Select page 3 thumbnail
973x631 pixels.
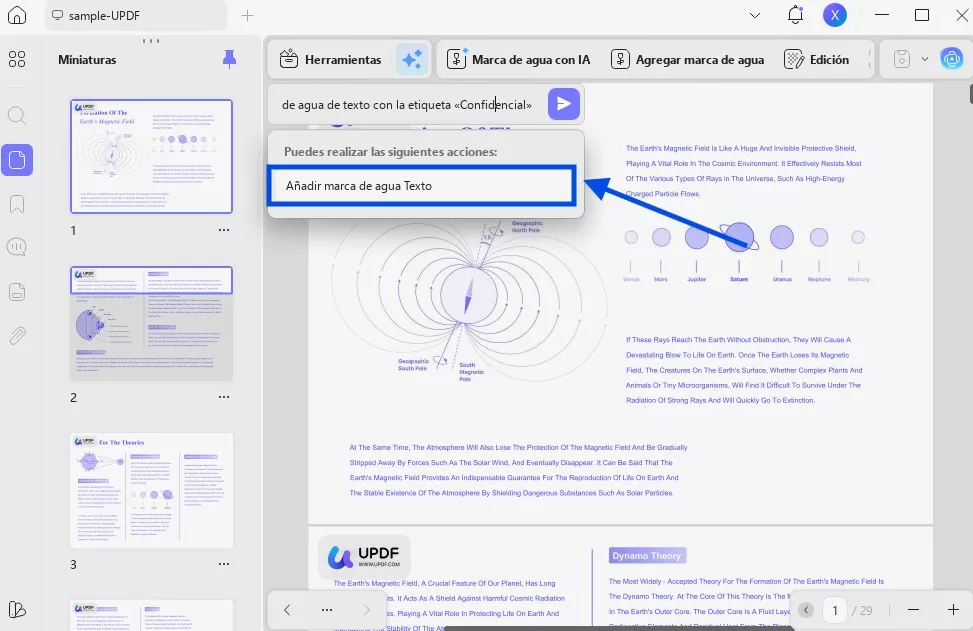pos(151,491)
